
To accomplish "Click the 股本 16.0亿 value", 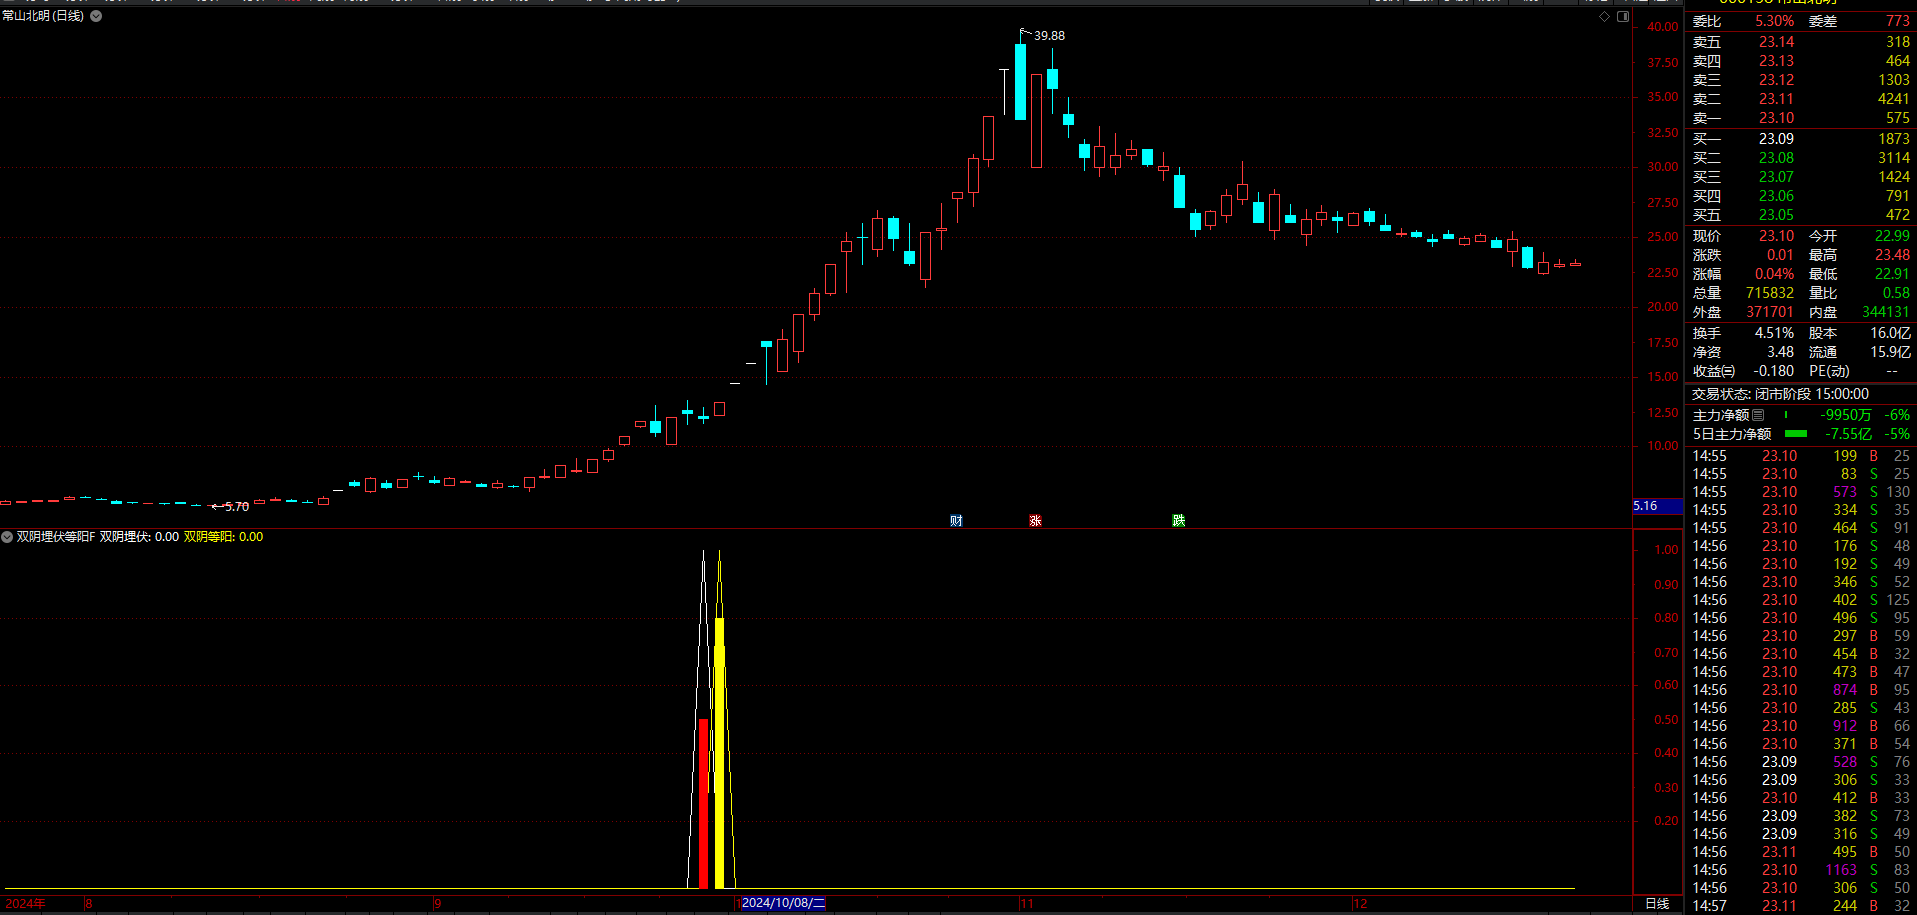I will (1890, 333).
